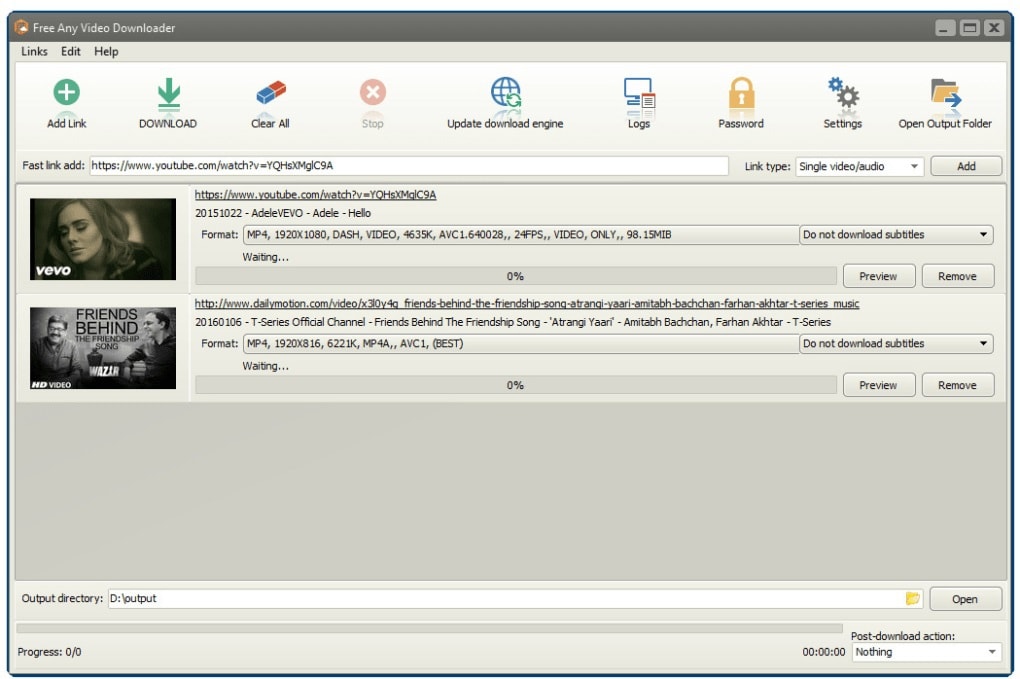Open Settings gear icon
This screenshot has height=679, width=1020.
[842, 95]
